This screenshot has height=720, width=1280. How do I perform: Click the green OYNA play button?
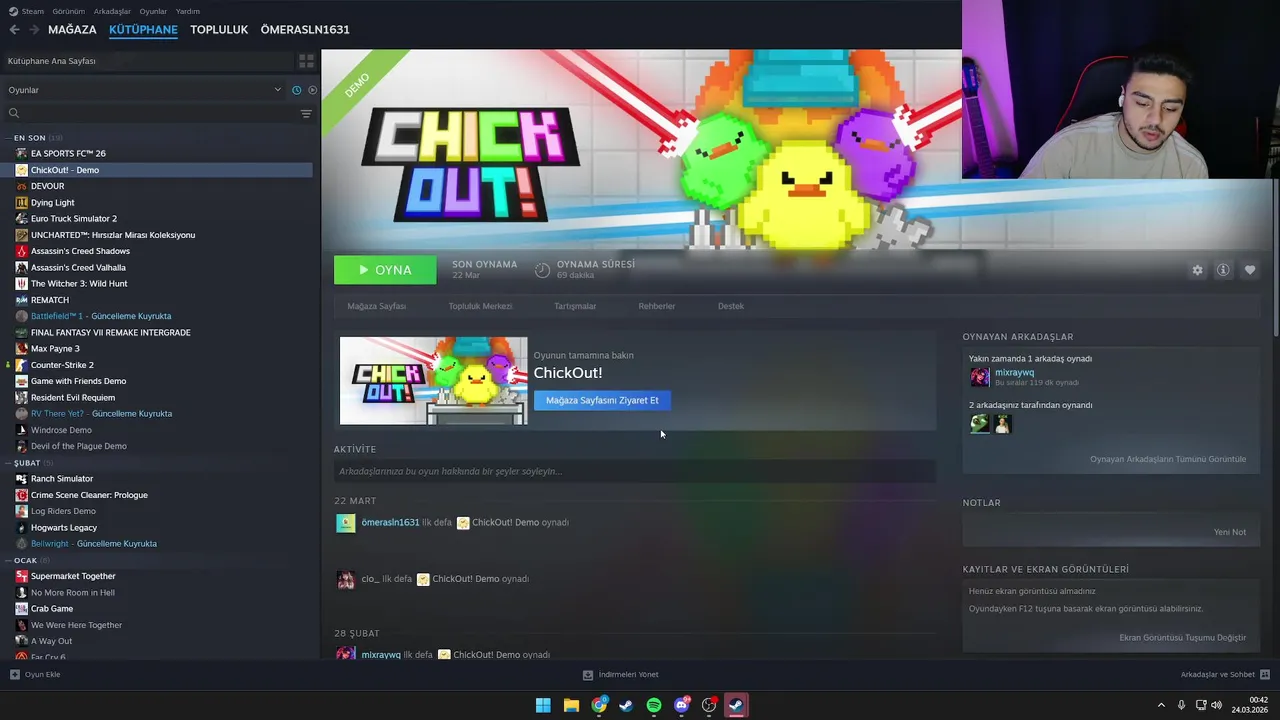[x=385, y=270]
